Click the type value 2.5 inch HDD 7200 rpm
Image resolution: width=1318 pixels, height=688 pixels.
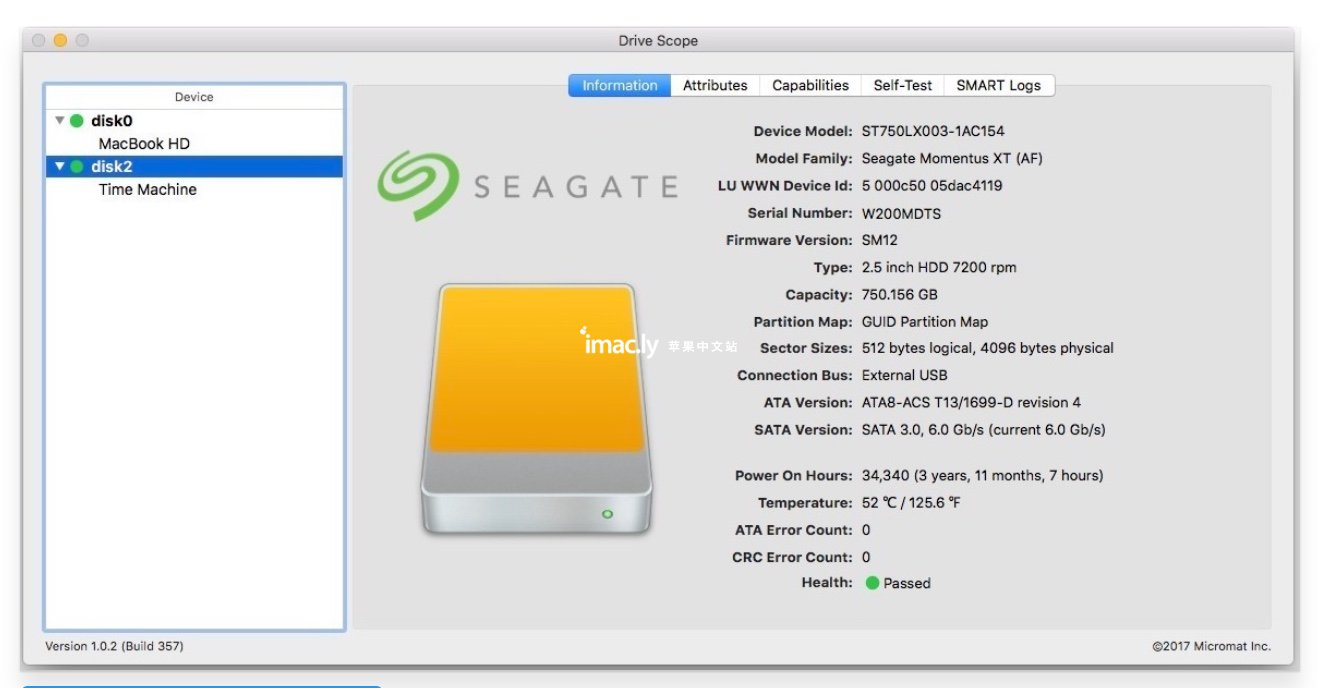point(939,268)
